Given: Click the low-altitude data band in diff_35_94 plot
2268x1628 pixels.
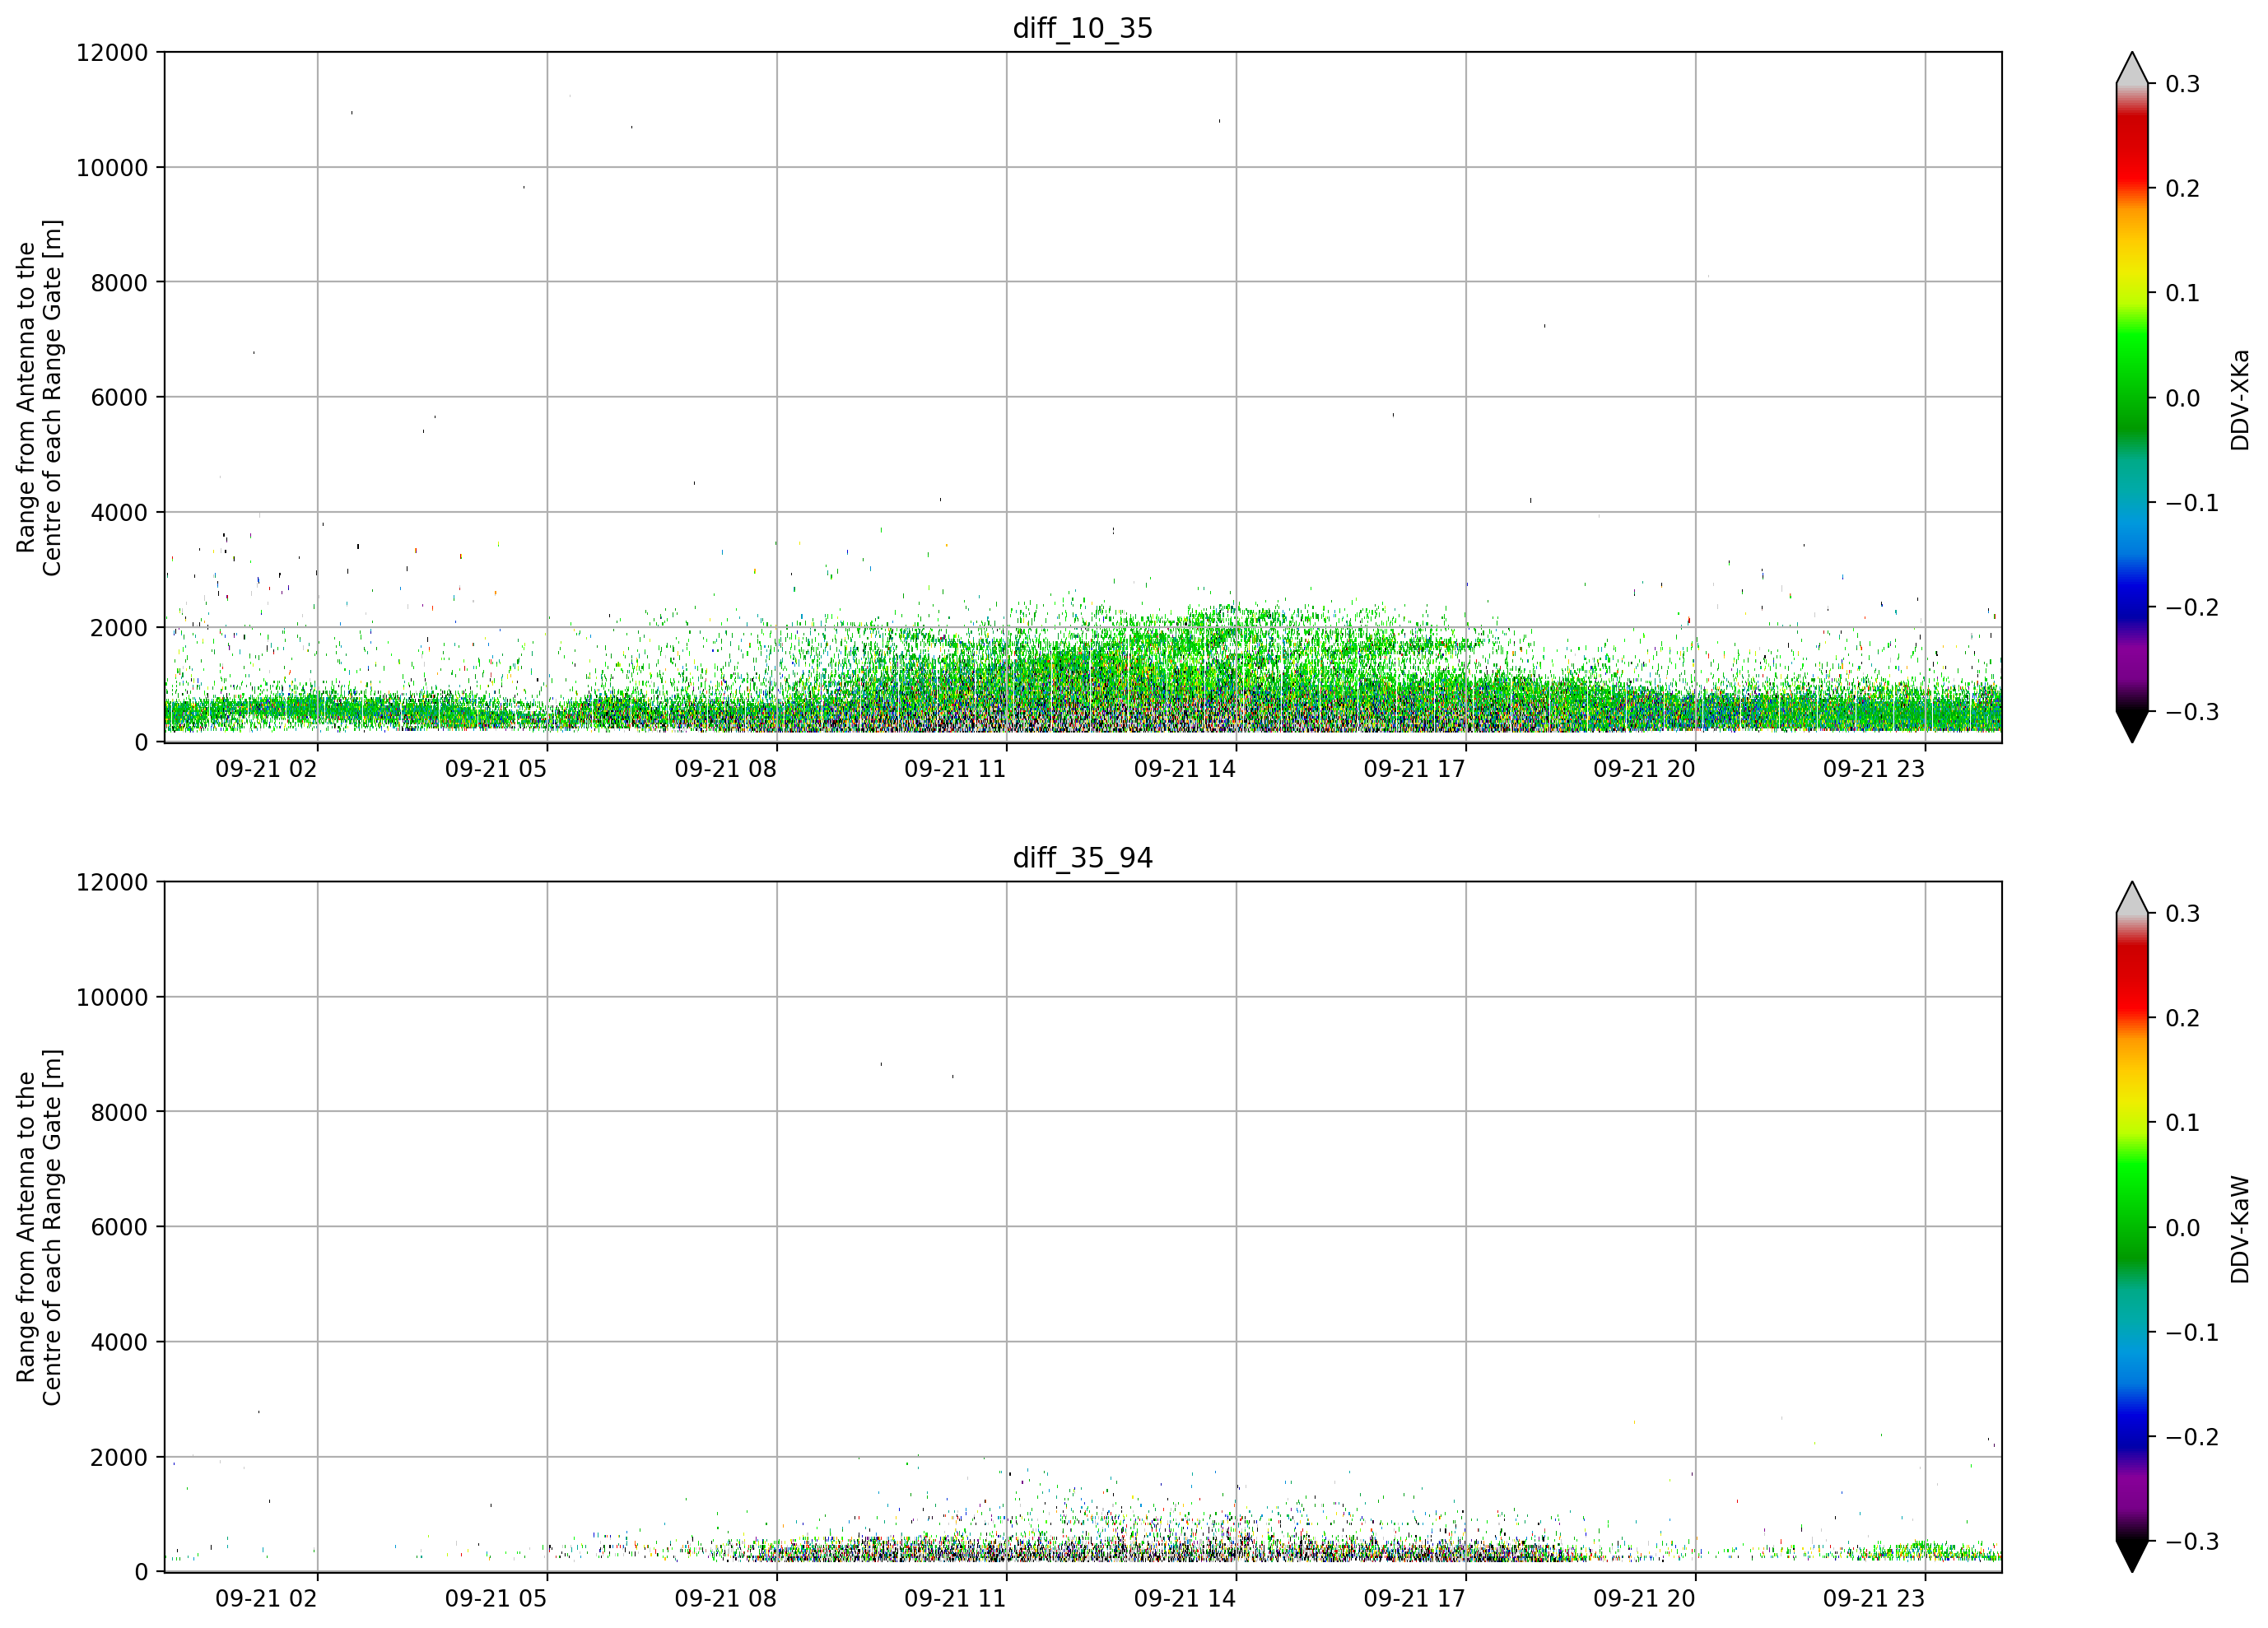Looking at the screenshot, I should coord(1083,1548).
